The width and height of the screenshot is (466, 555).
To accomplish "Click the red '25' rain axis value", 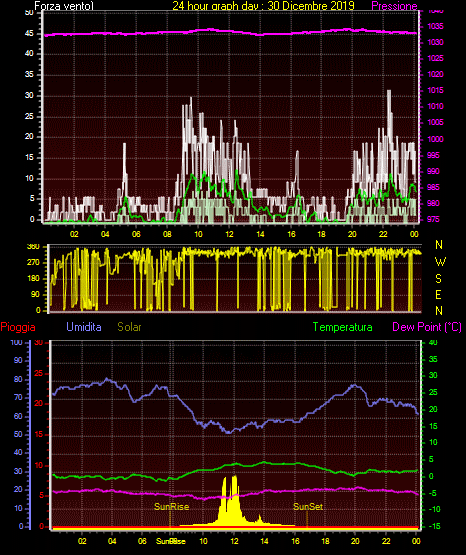I will 38,373.
